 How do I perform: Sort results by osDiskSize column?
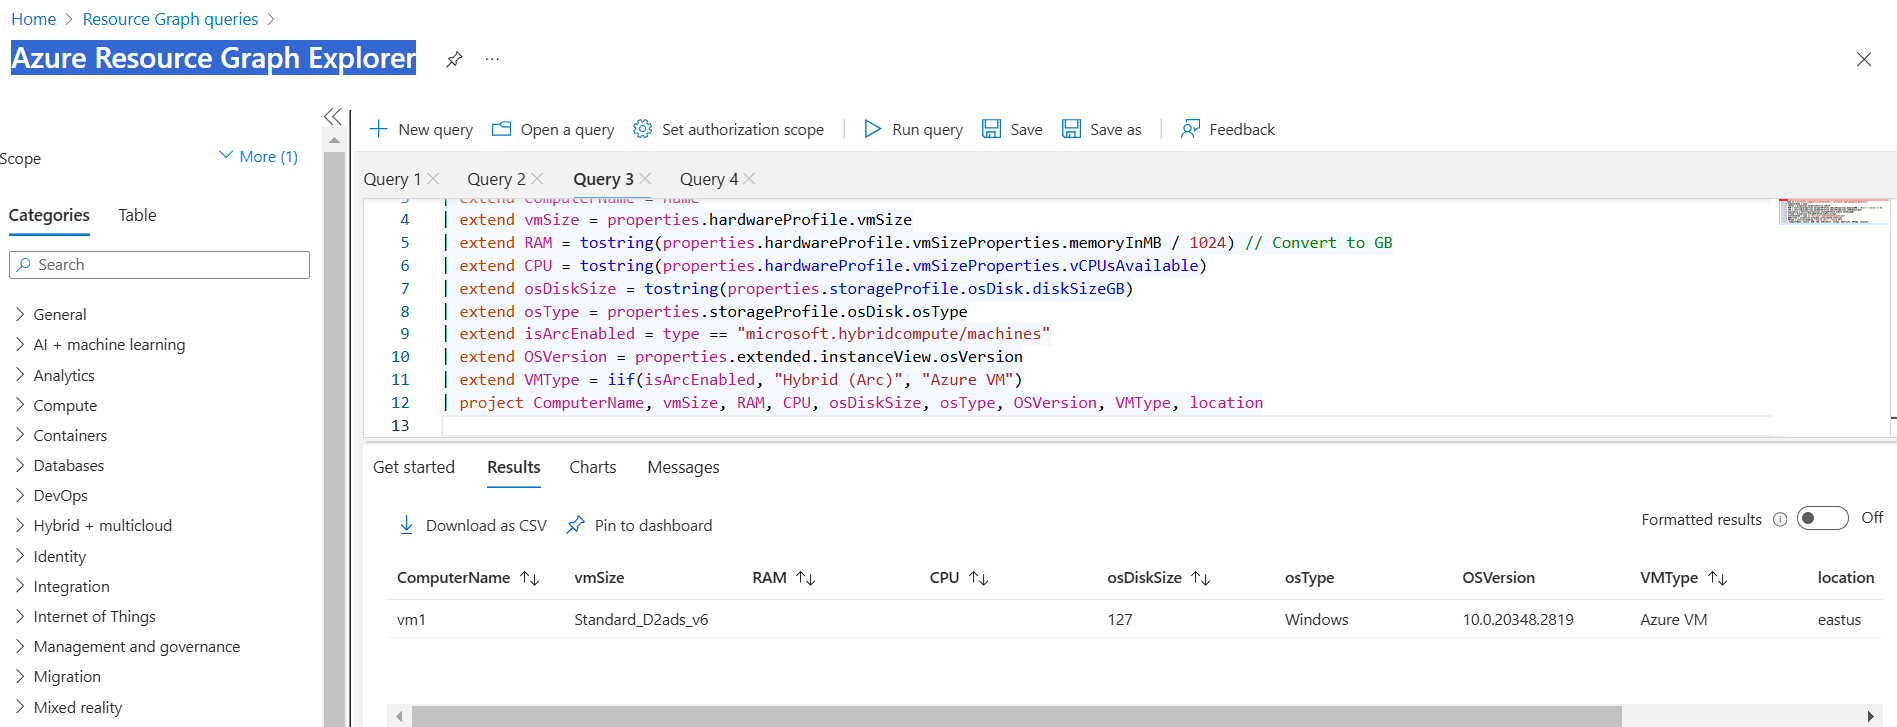(x=1201, y=578)
